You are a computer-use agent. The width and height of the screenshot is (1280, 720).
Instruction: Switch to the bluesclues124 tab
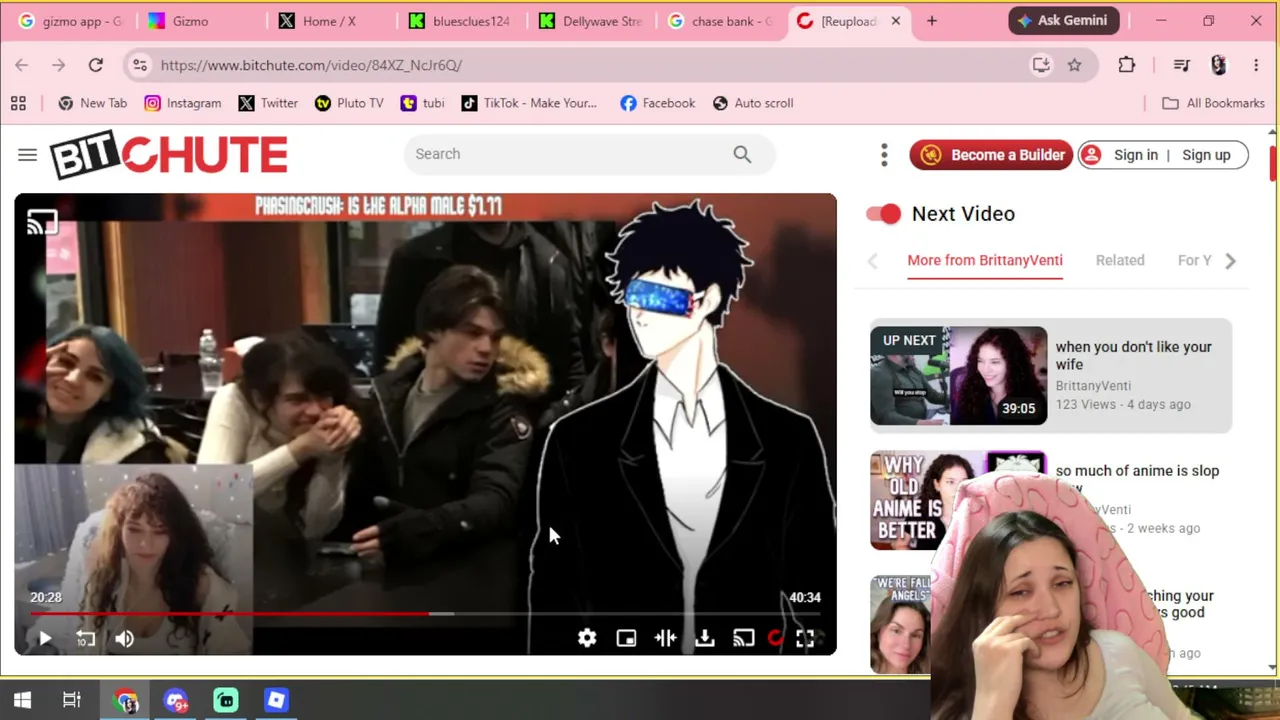pyautogui.click(x=460, y=21)
